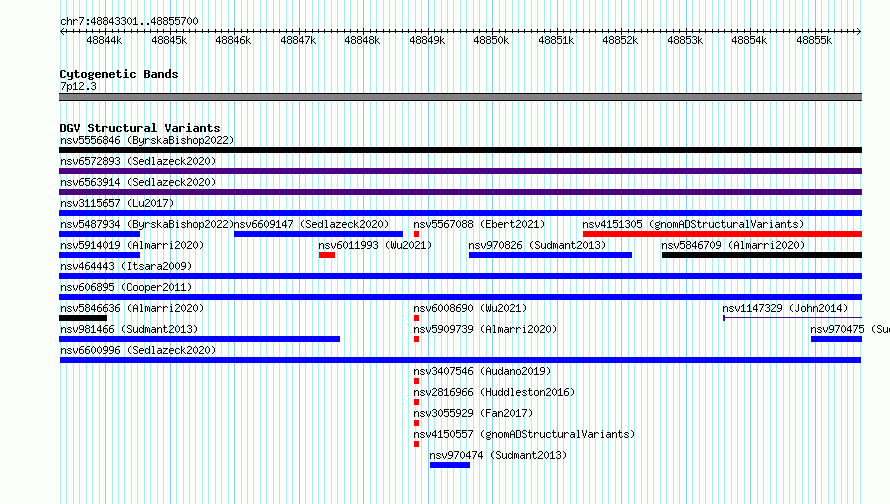Click the red marker under nsv5909739
The width and height of the screenshot is (890, 504).
tap(417, 339)
